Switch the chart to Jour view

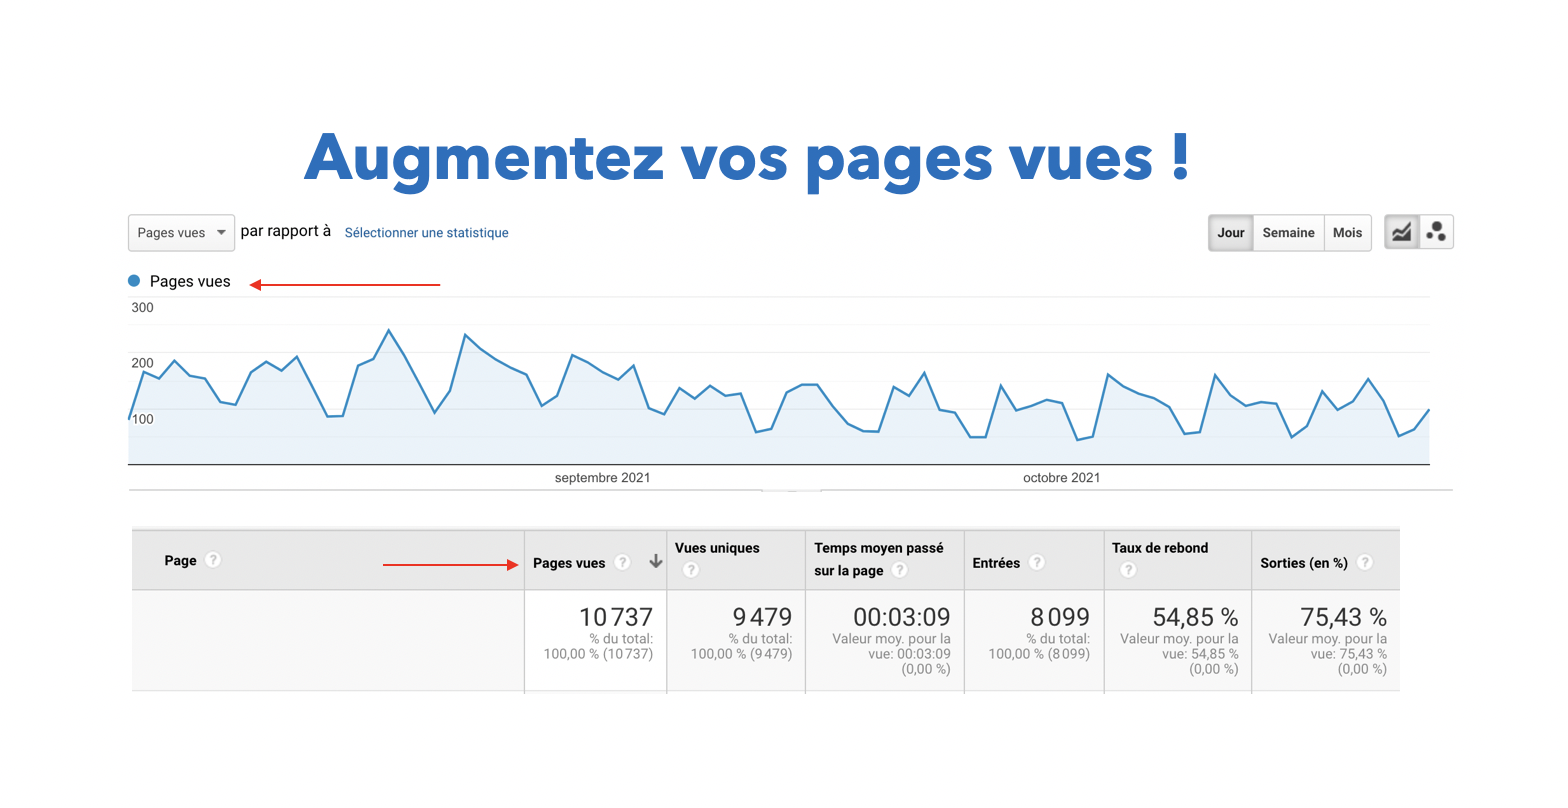coord(1230,233)
